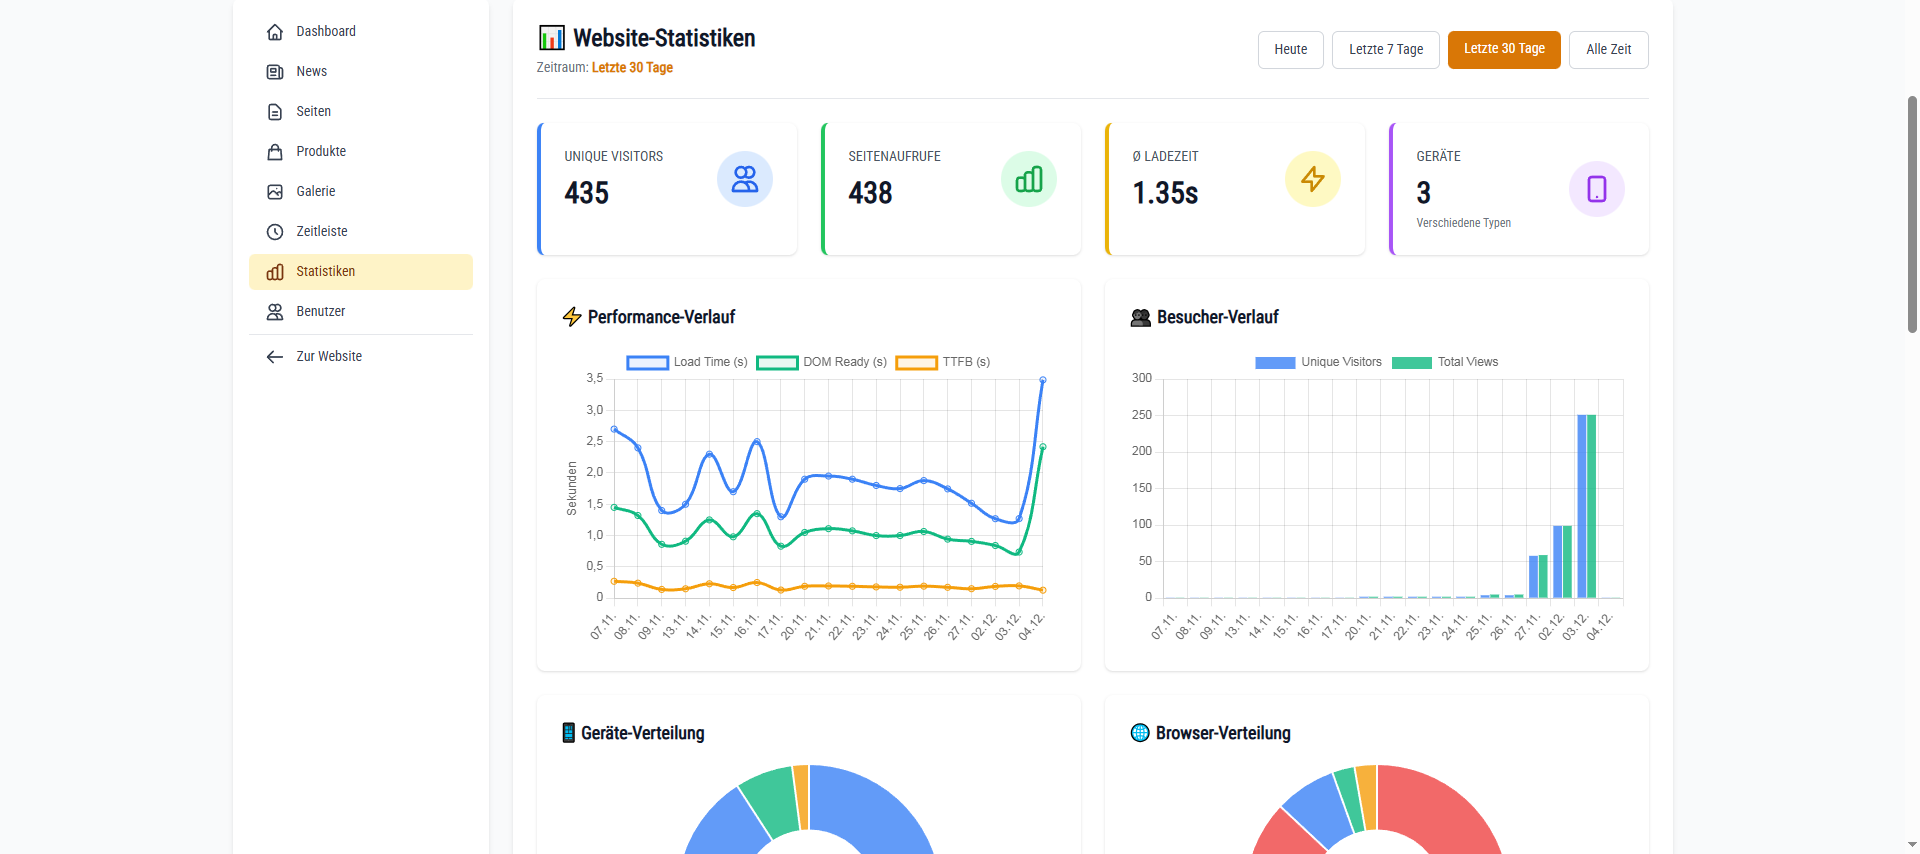Go back via Zur Website link

328,357
